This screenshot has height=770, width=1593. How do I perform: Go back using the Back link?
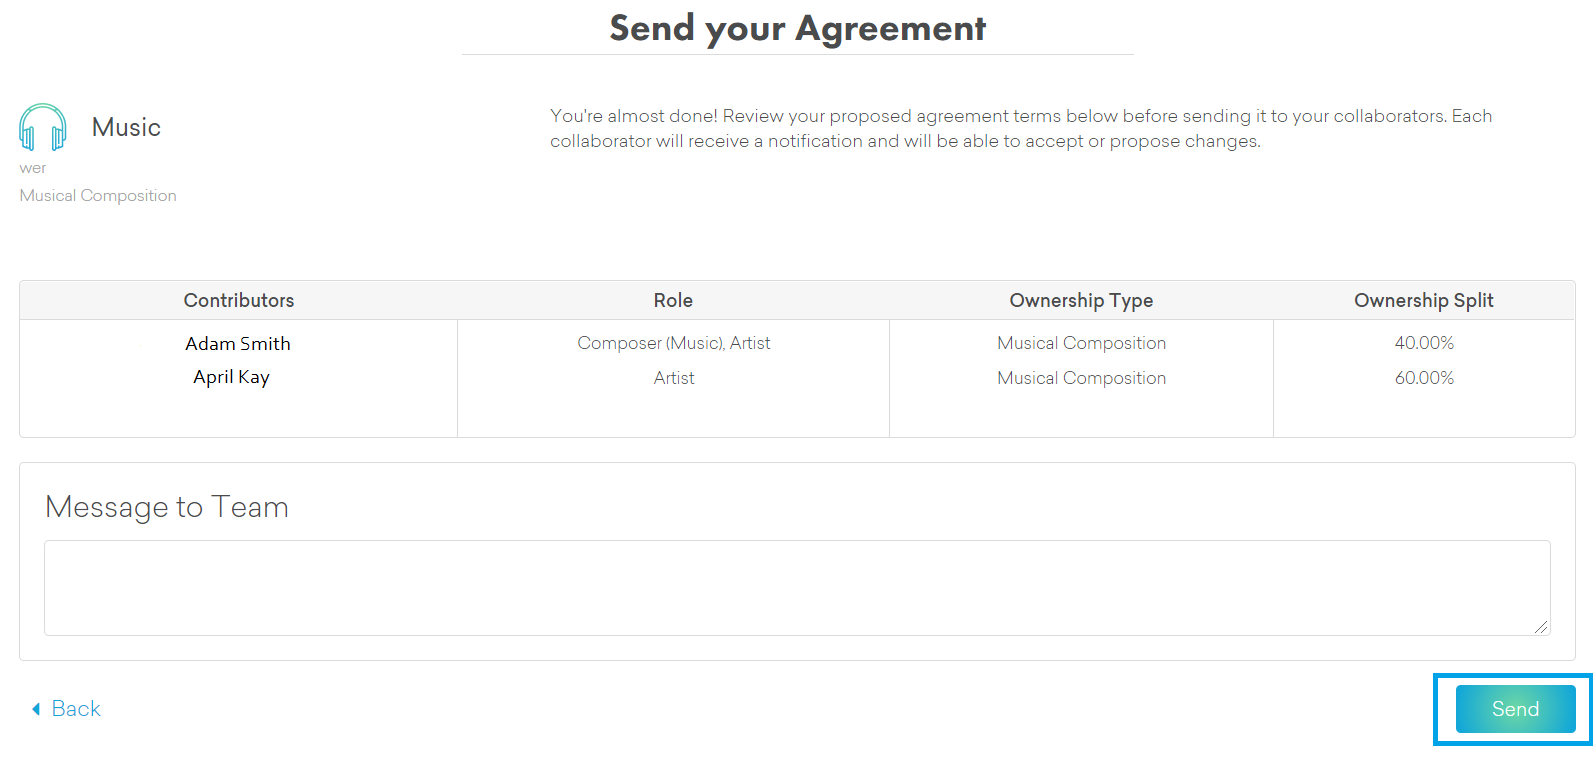point(76,709)
